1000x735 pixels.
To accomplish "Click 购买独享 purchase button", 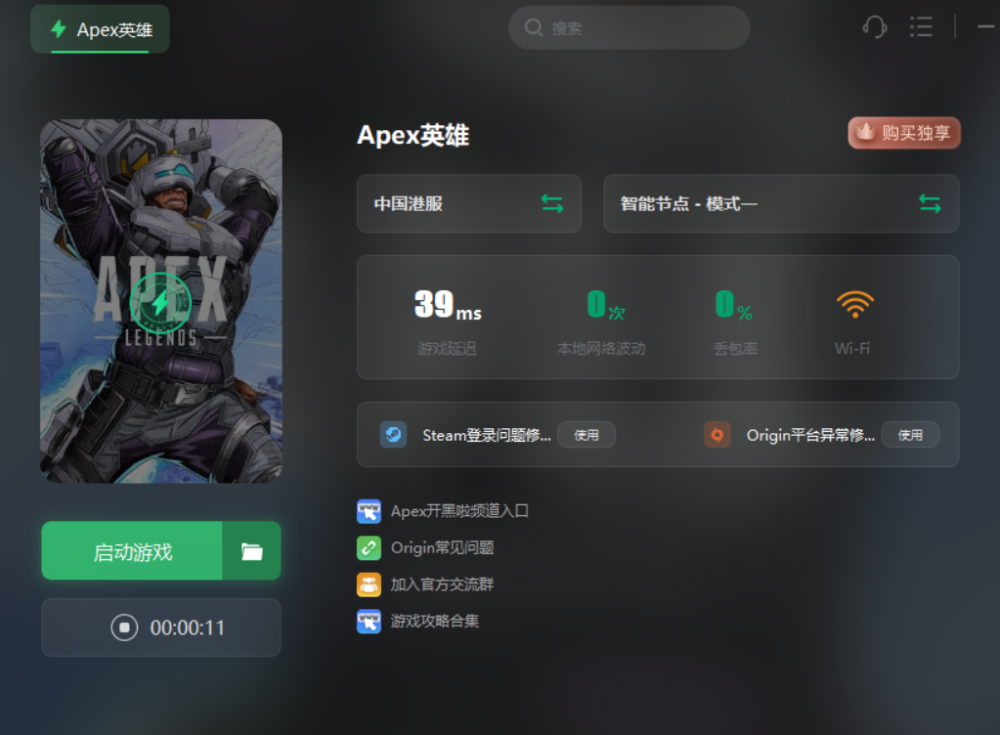I will tap(904, 133).
